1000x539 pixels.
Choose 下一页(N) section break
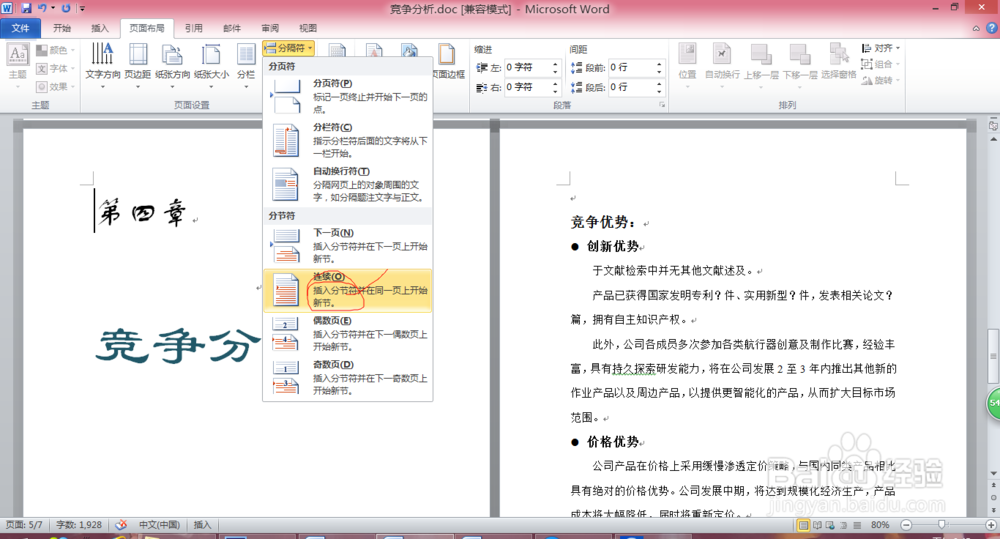348,246
